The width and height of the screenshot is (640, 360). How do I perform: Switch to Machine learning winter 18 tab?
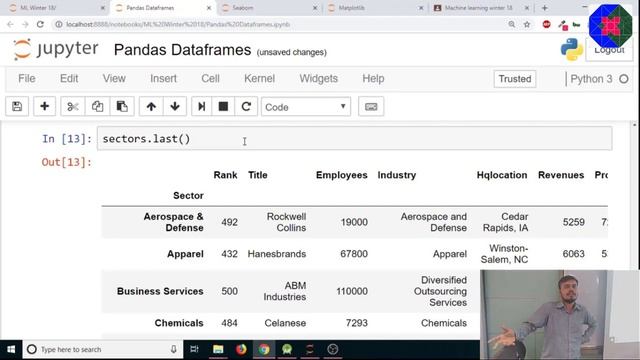tap(481, 8)
